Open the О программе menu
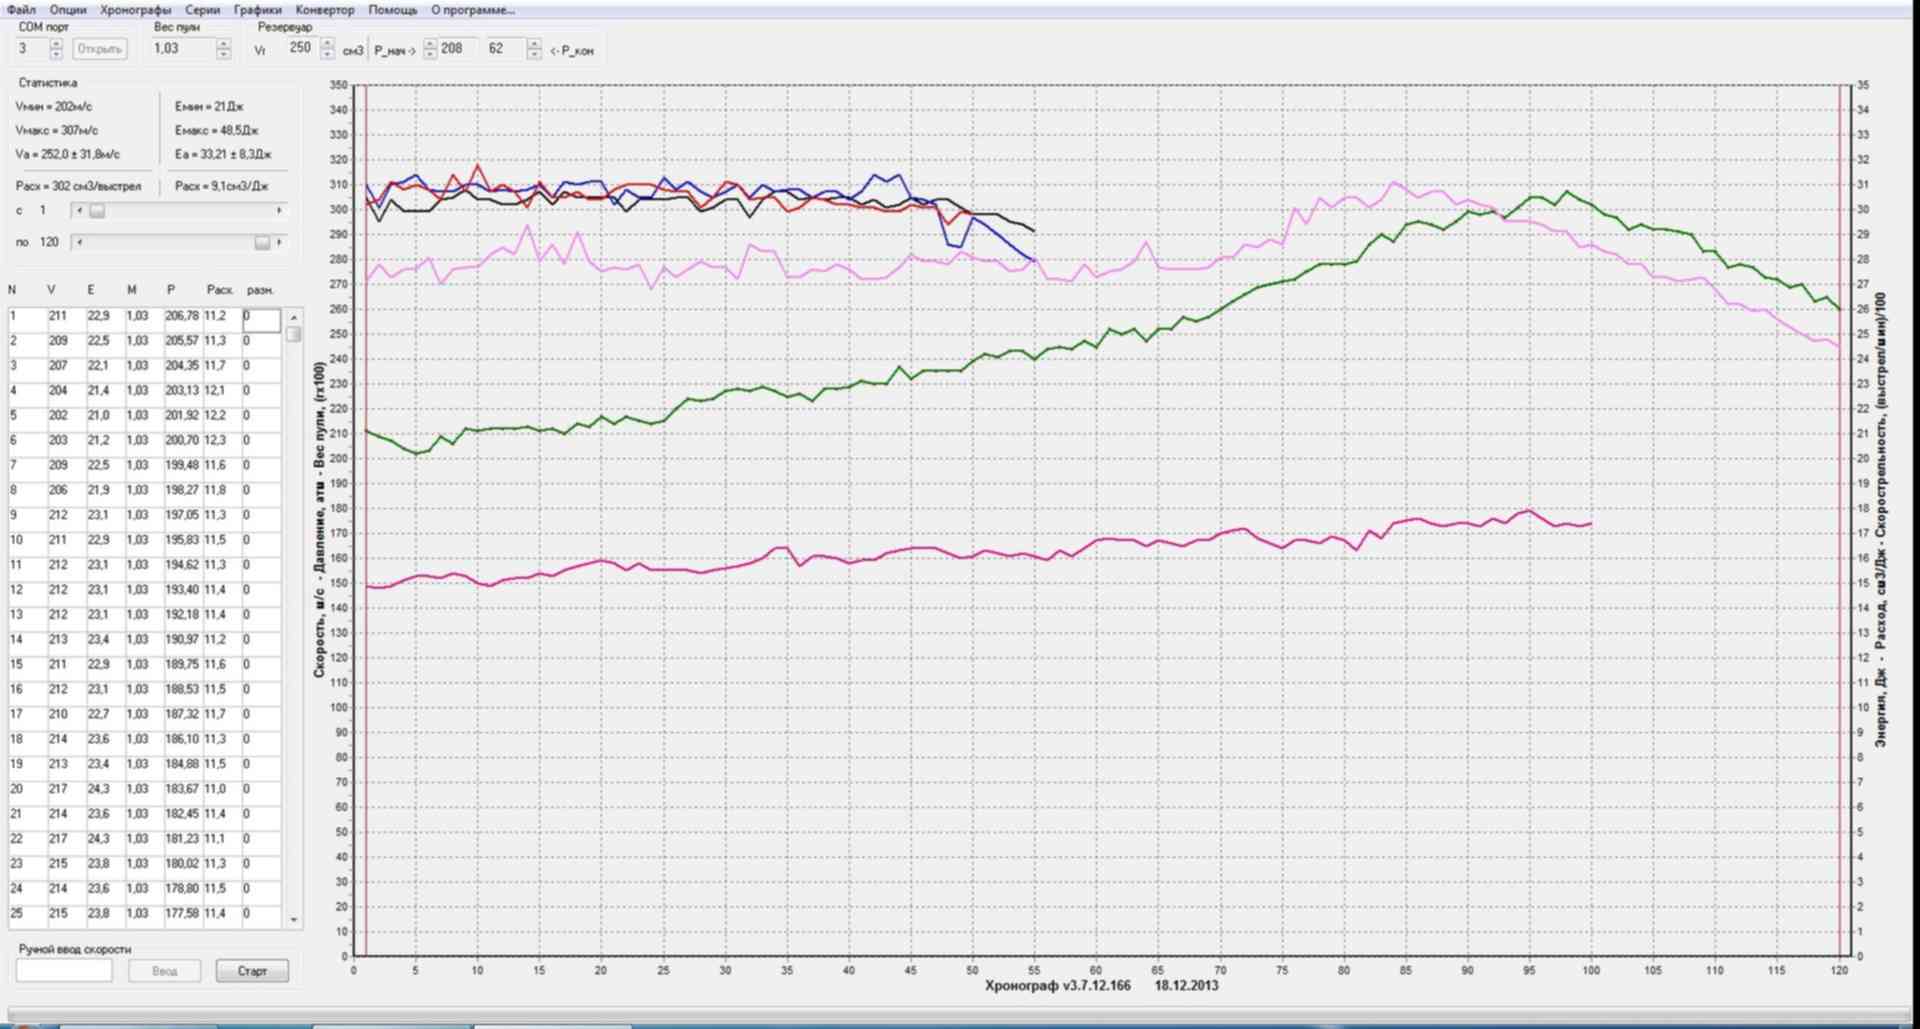This screenshot has width=1920, height=1029. pyautogui.click(x=473, y=10)
